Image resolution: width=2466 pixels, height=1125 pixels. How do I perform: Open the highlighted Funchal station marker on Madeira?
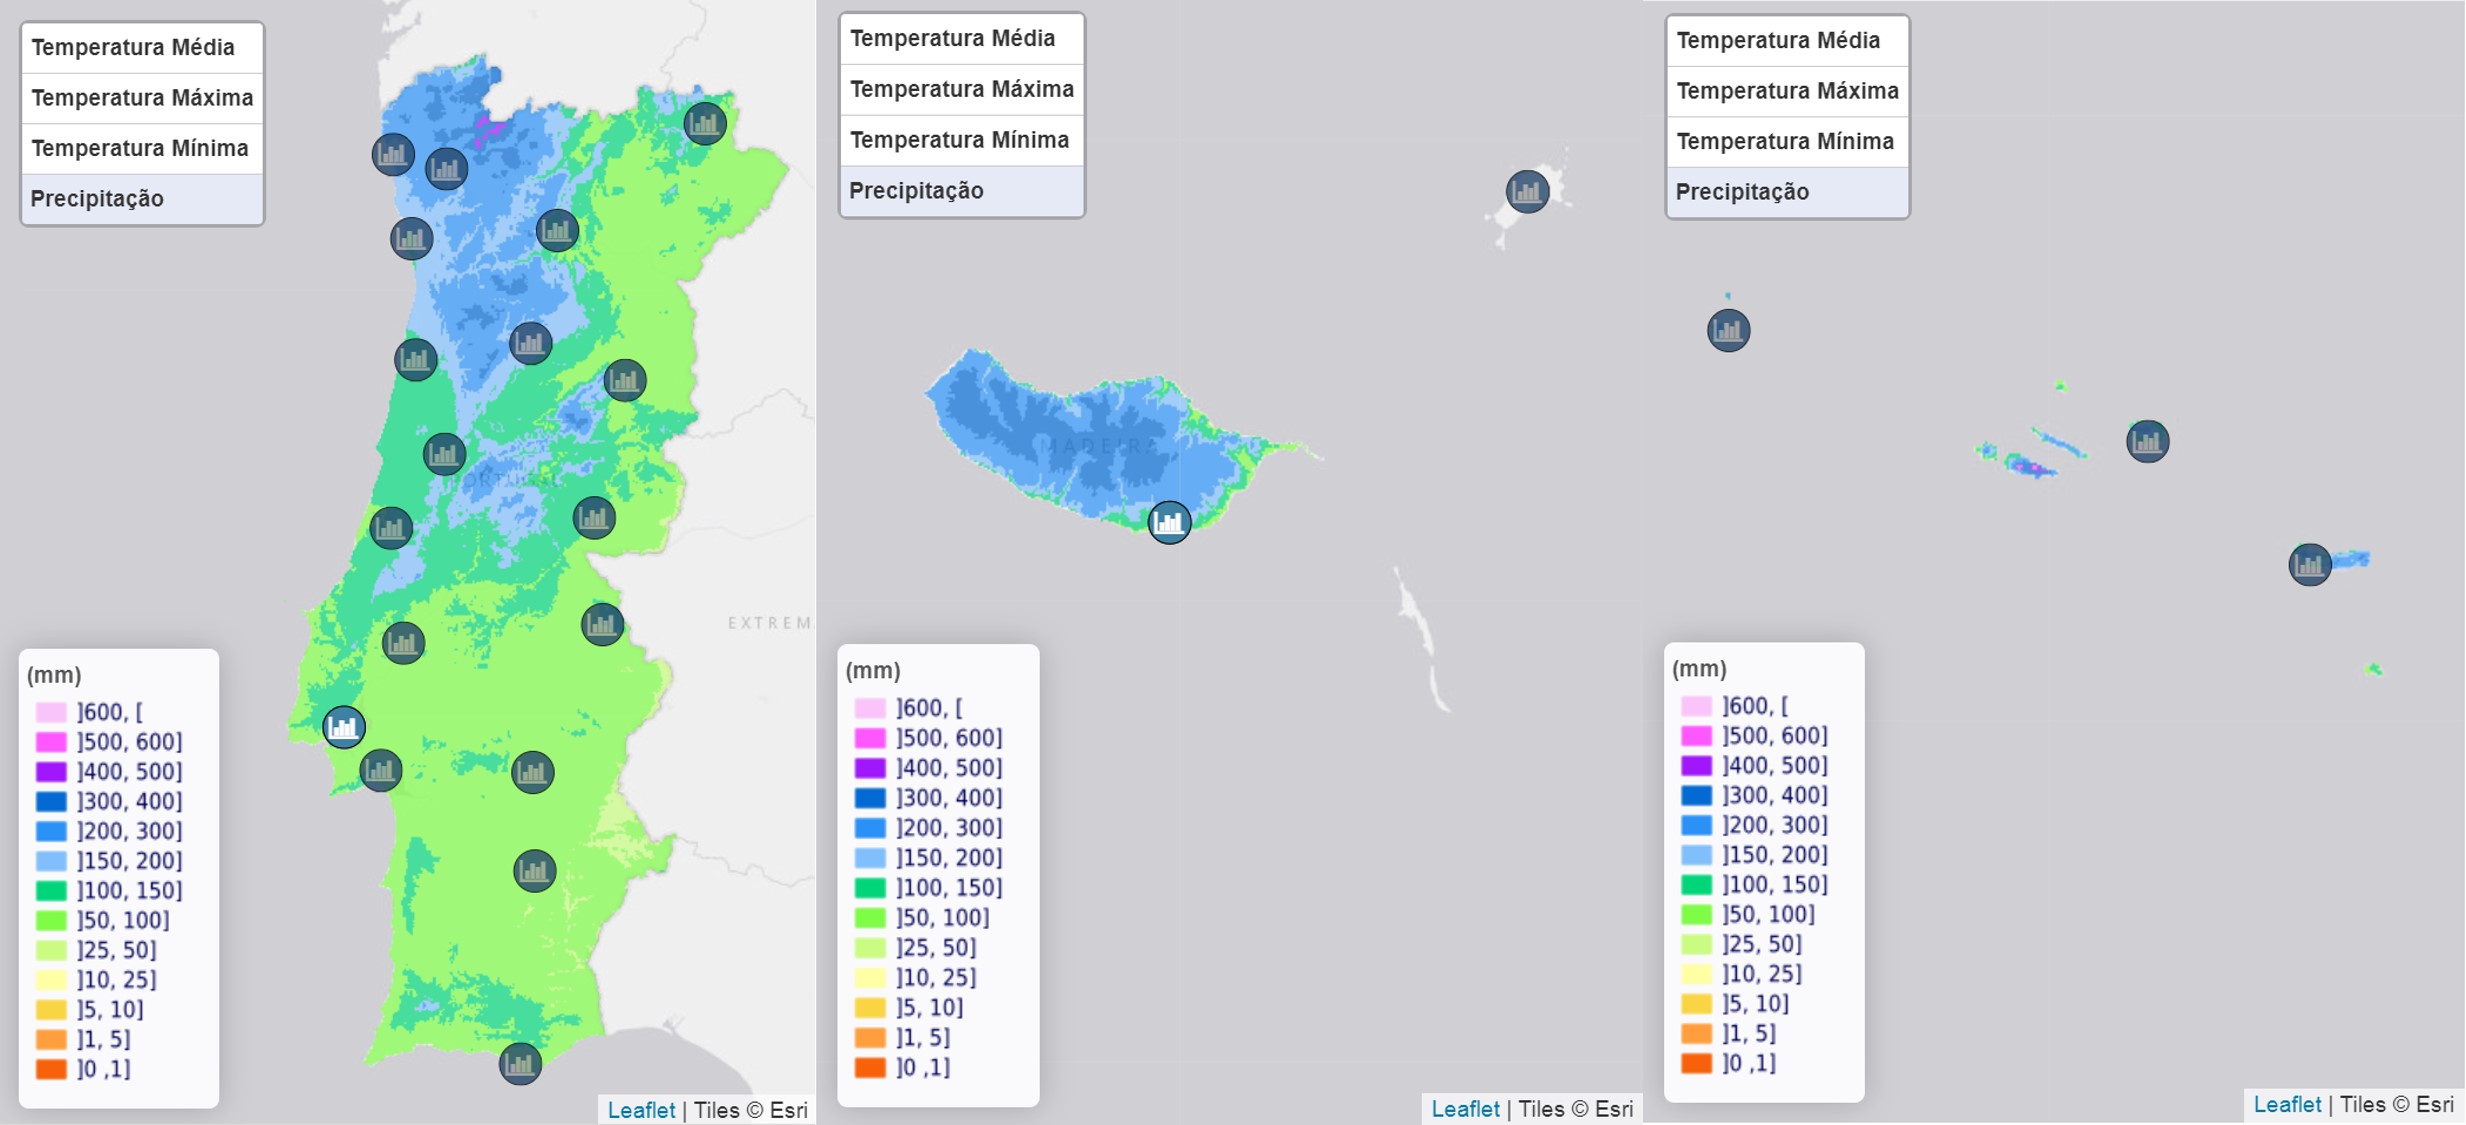[x=1169, y=522]
